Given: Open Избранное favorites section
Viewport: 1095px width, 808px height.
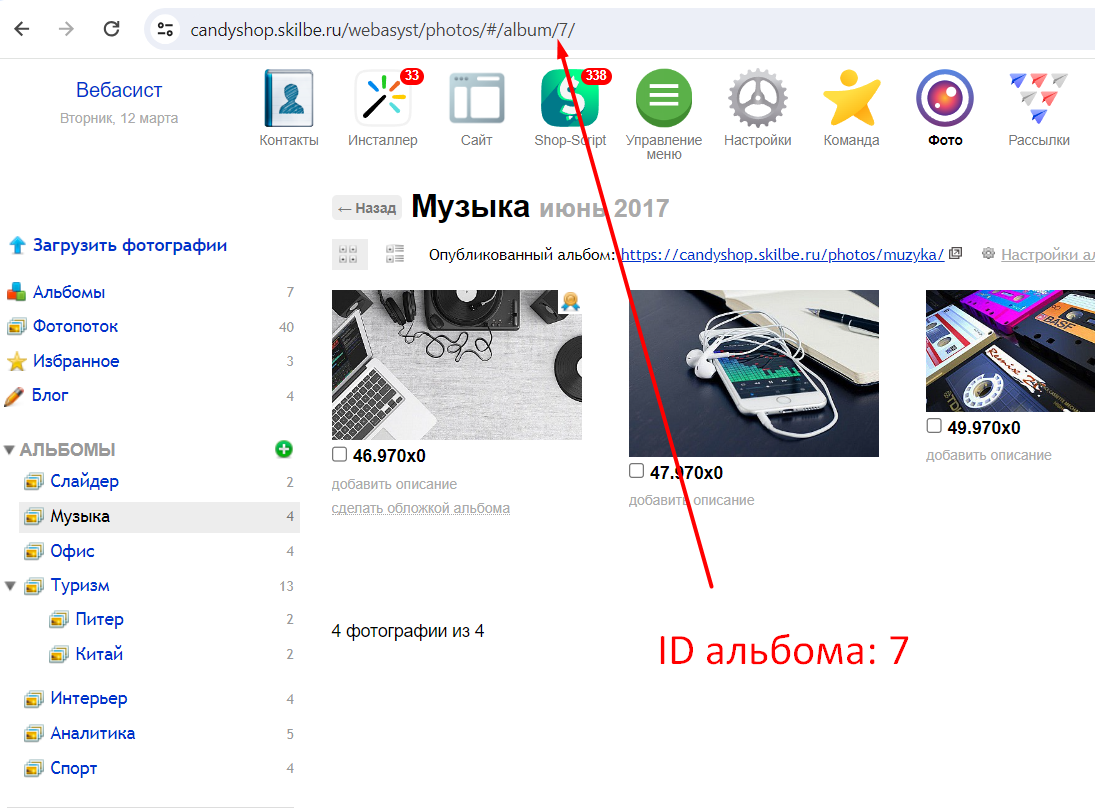Looking at the screenshot, I should point(76,361).
